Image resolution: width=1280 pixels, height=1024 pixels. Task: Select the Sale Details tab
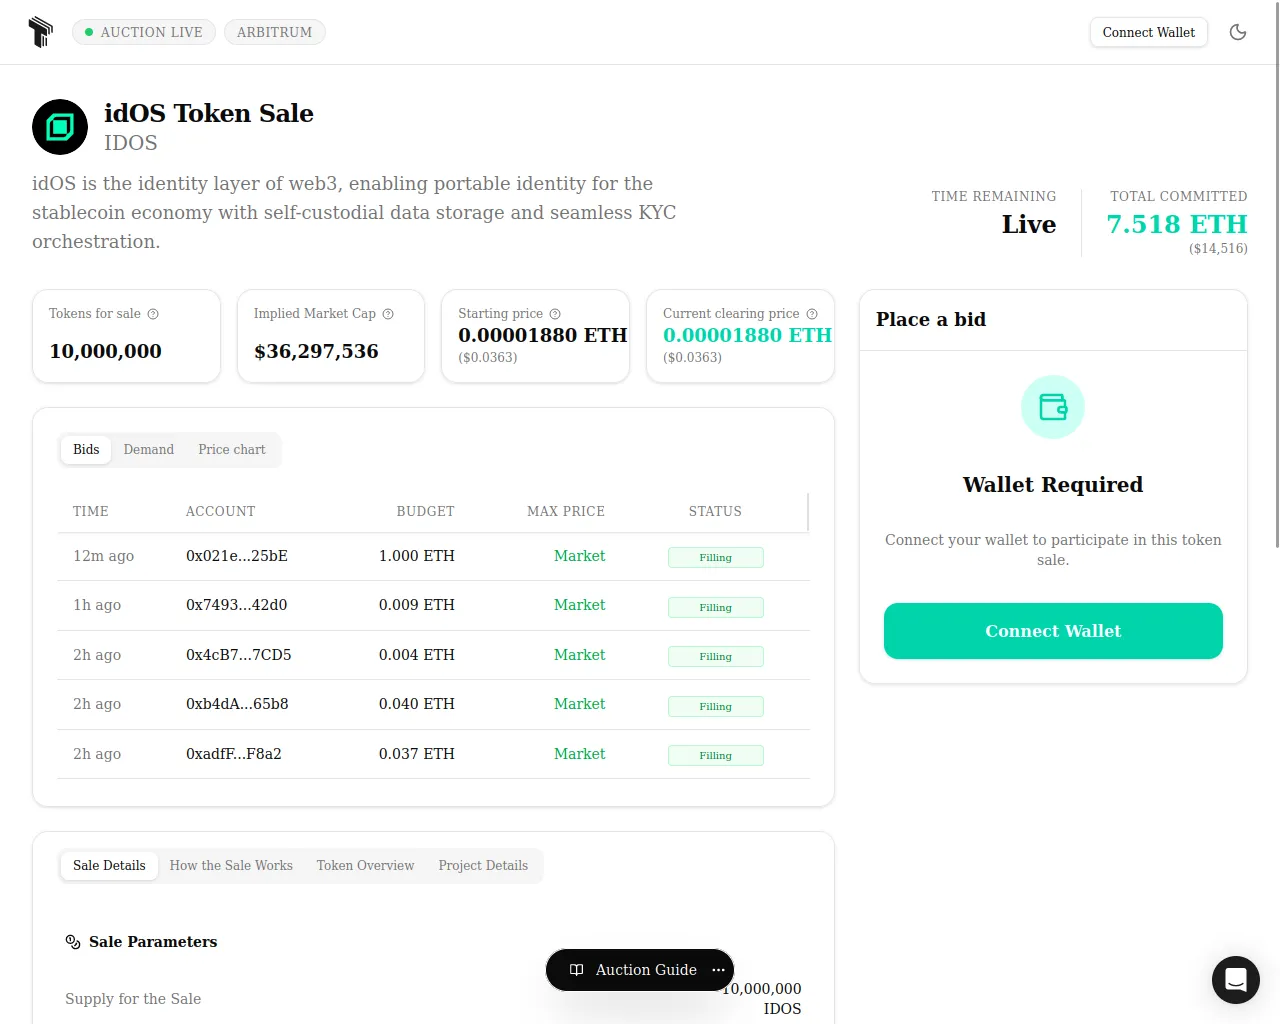pos(109,866)
